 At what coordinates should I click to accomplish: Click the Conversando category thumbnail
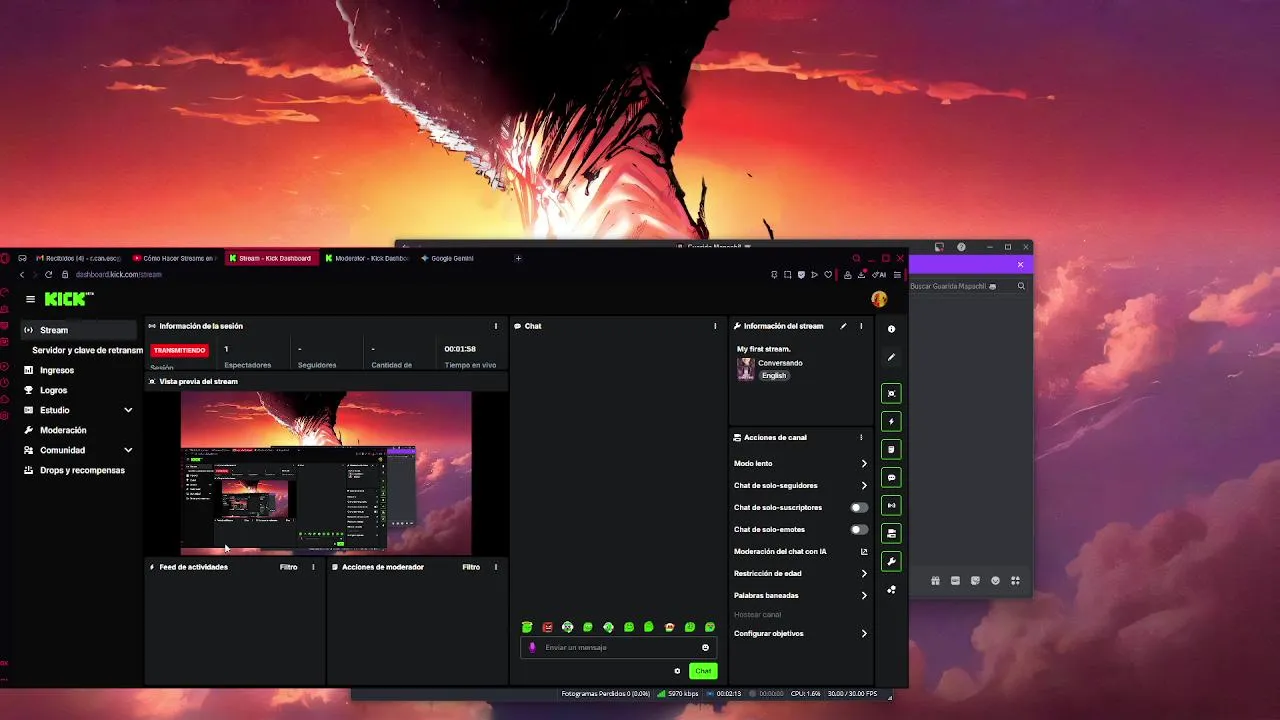745,369
